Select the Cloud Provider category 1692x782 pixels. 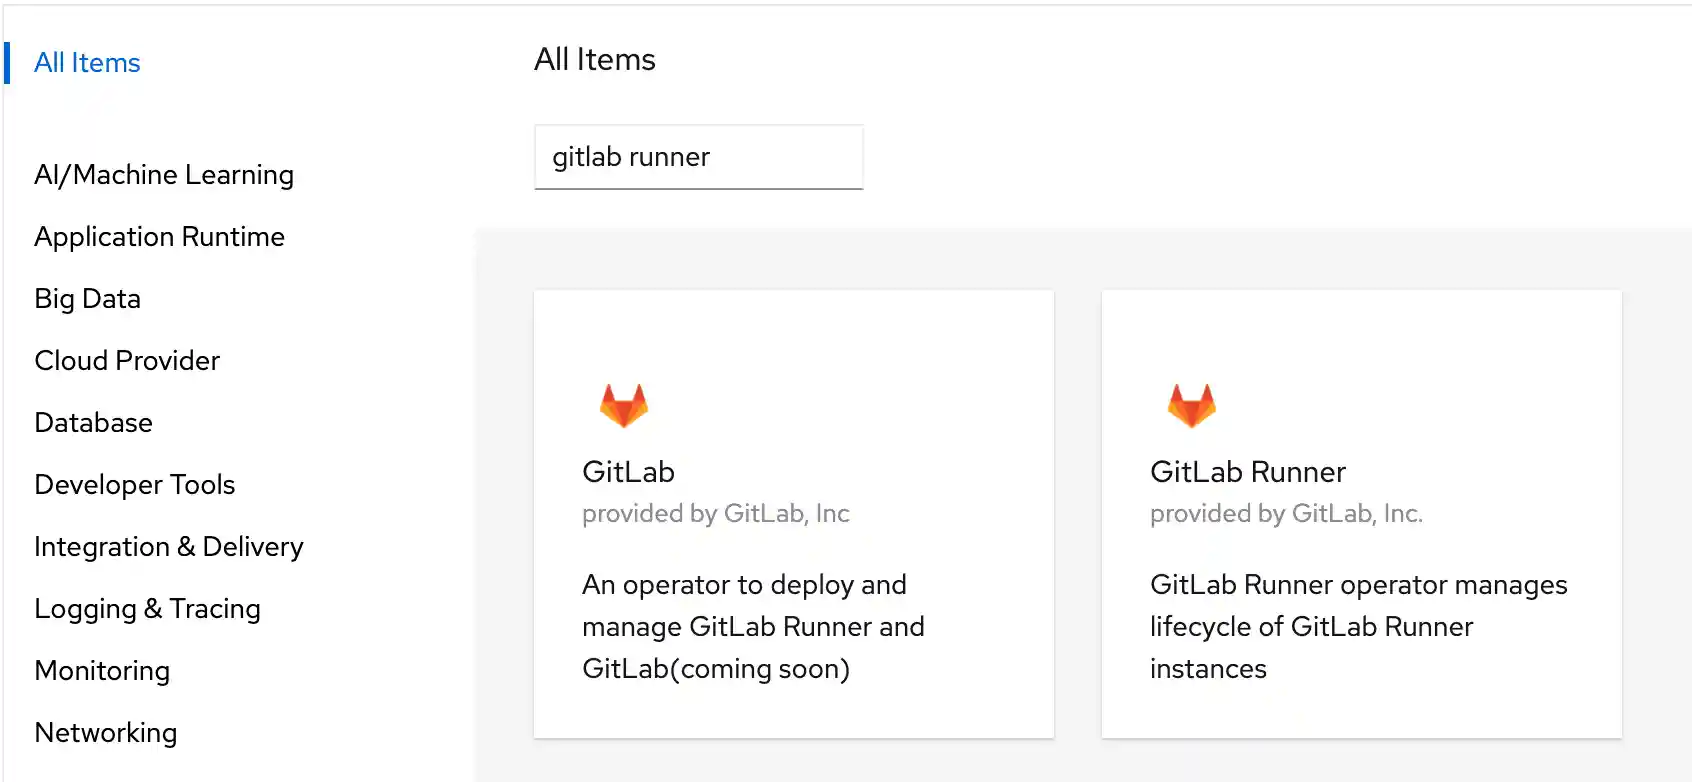(x=126, y=360)
